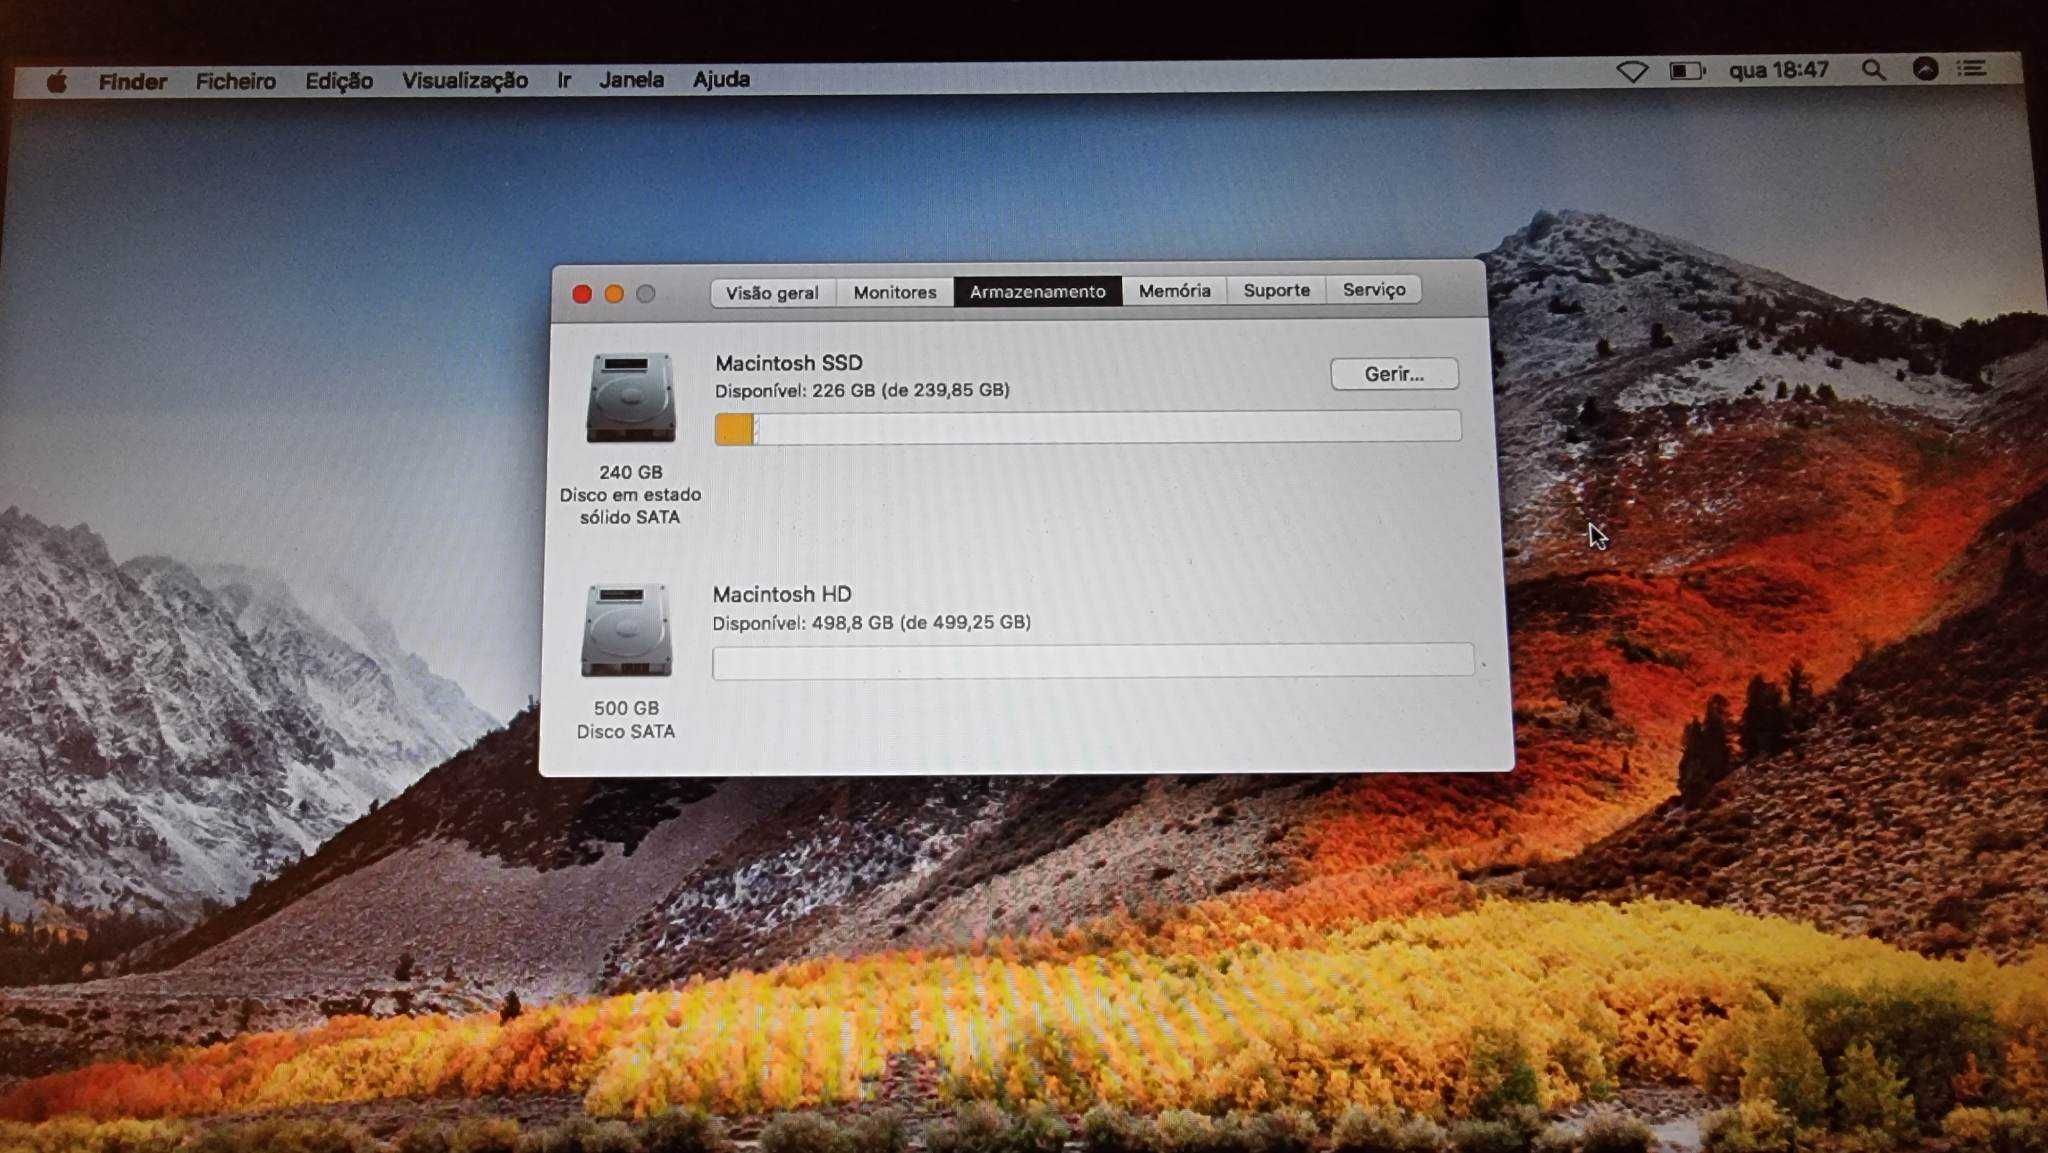
Task: Open the Visualização menu
Action: tap(465, 80)
